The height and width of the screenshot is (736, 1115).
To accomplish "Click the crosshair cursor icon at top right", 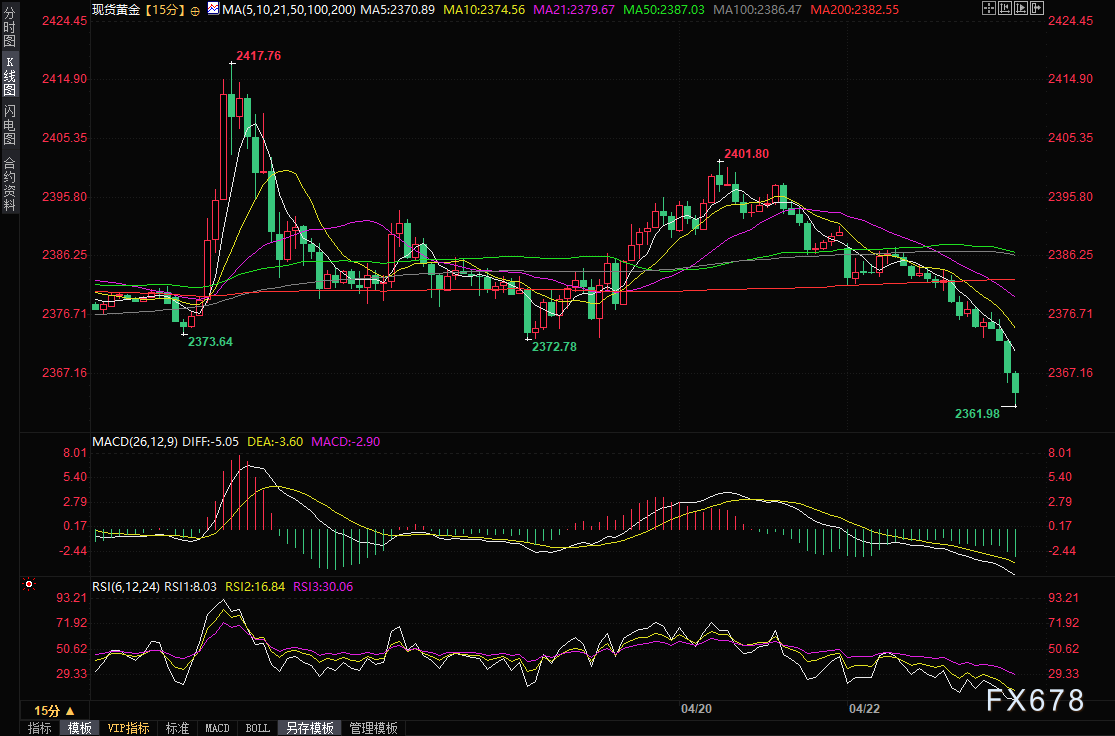I will pyautogui.click(x=988, y=9).
